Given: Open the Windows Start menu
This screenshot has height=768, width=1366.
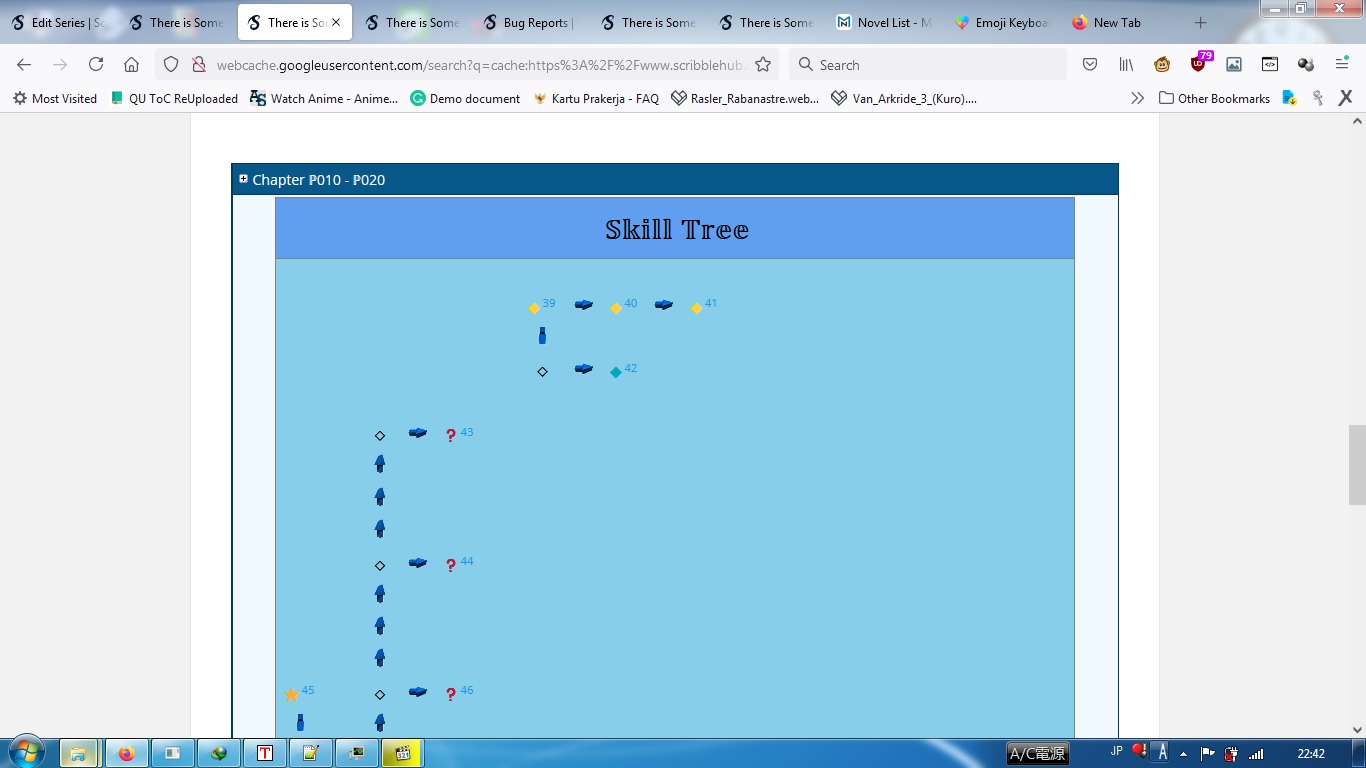Looking at the screenshot, I should [26, 752].
